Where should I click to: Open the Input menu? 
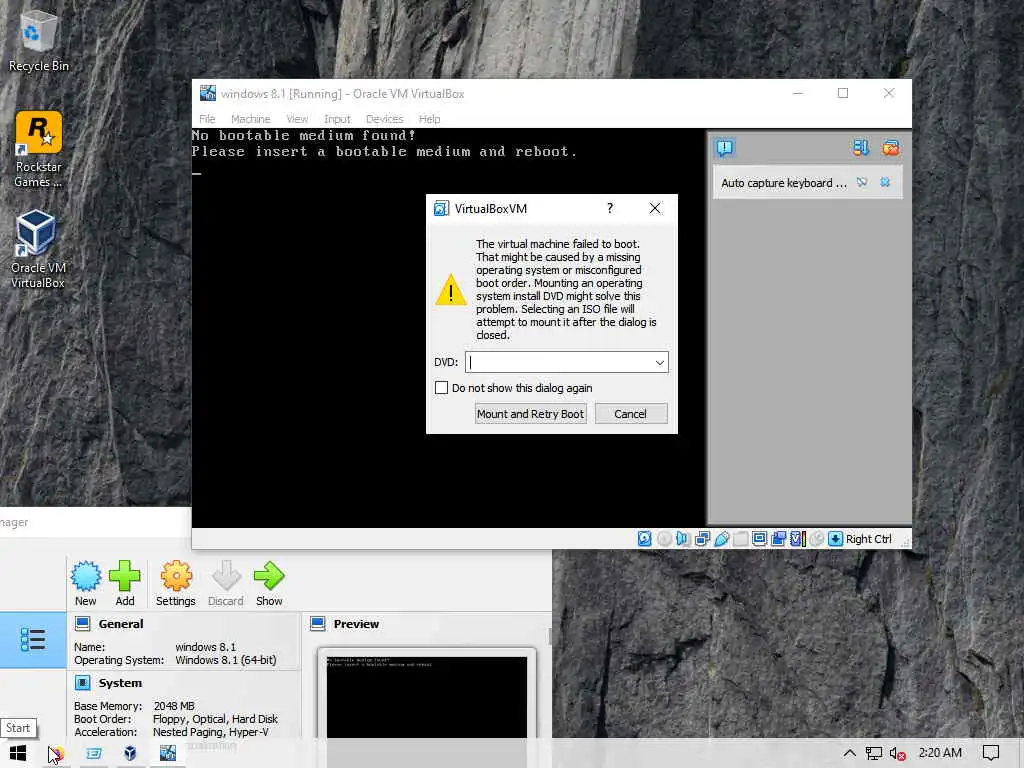click(337, 119)
